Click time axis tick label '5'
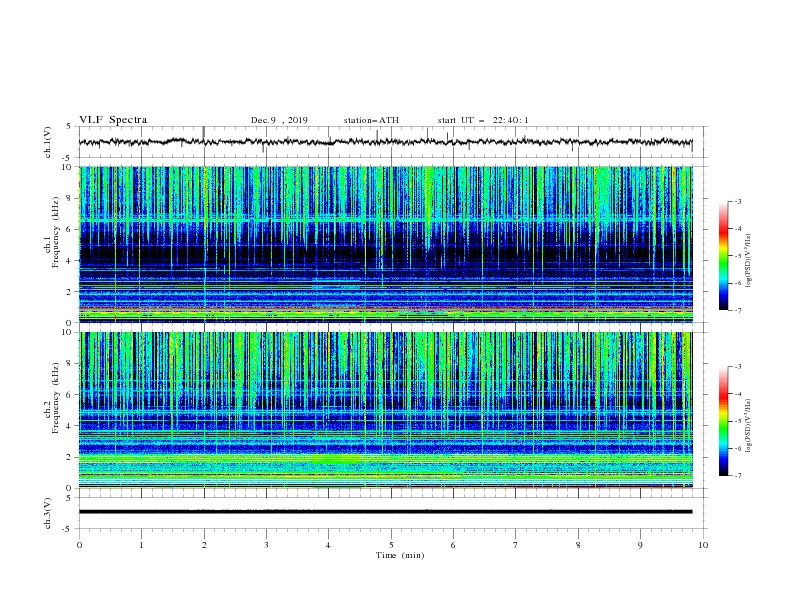The image size is (792, 612). pyautogui.click(x=391, y=545)
